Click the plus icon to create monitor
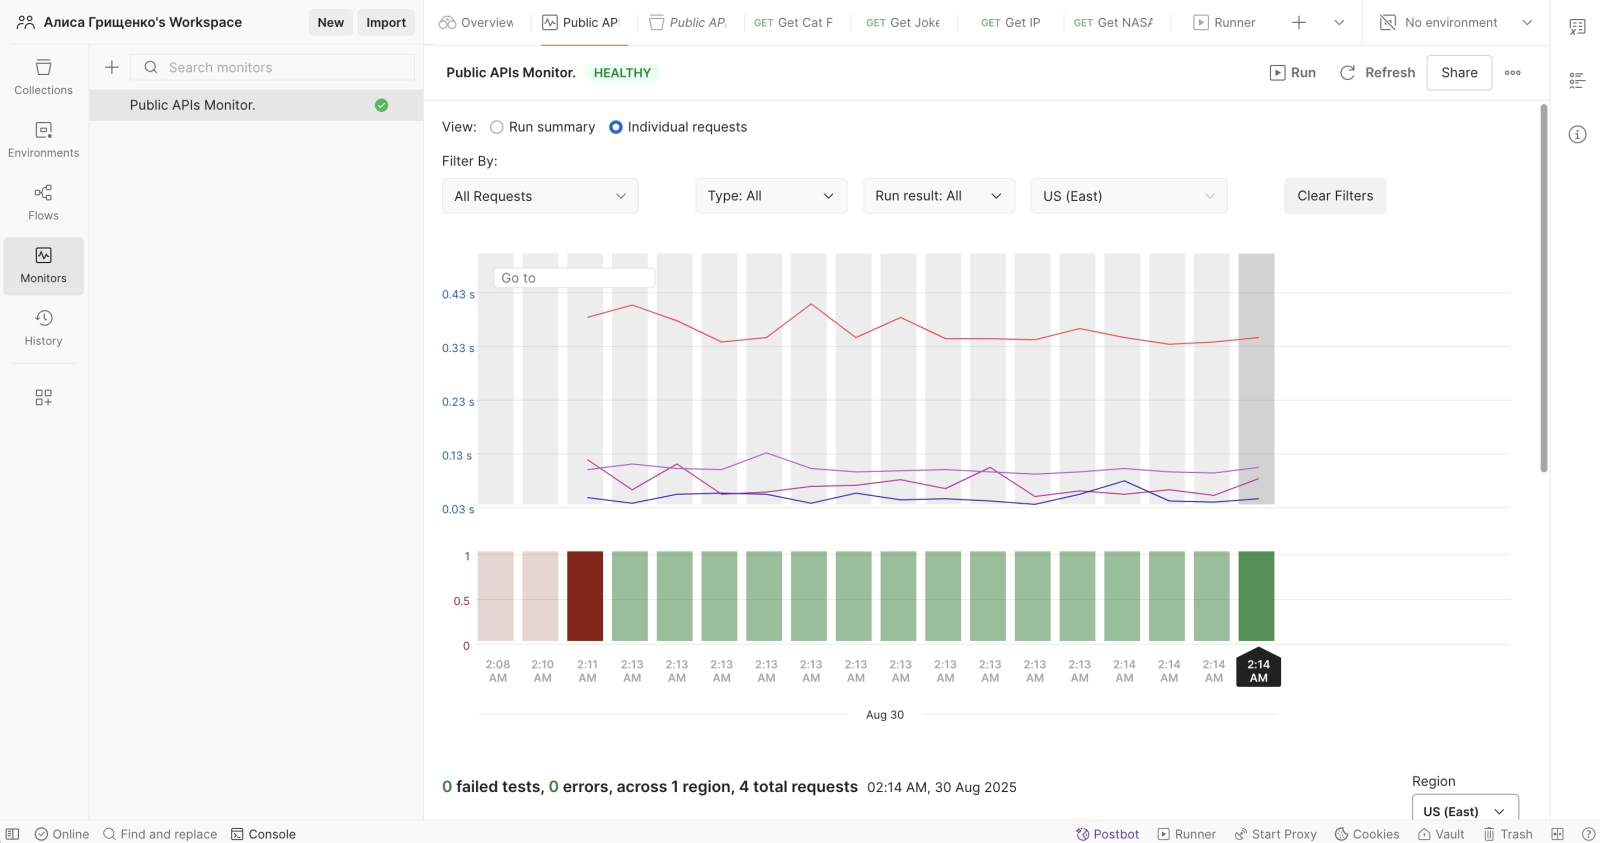The width and height of the screenshot is (1600, 843). point(112,67)
